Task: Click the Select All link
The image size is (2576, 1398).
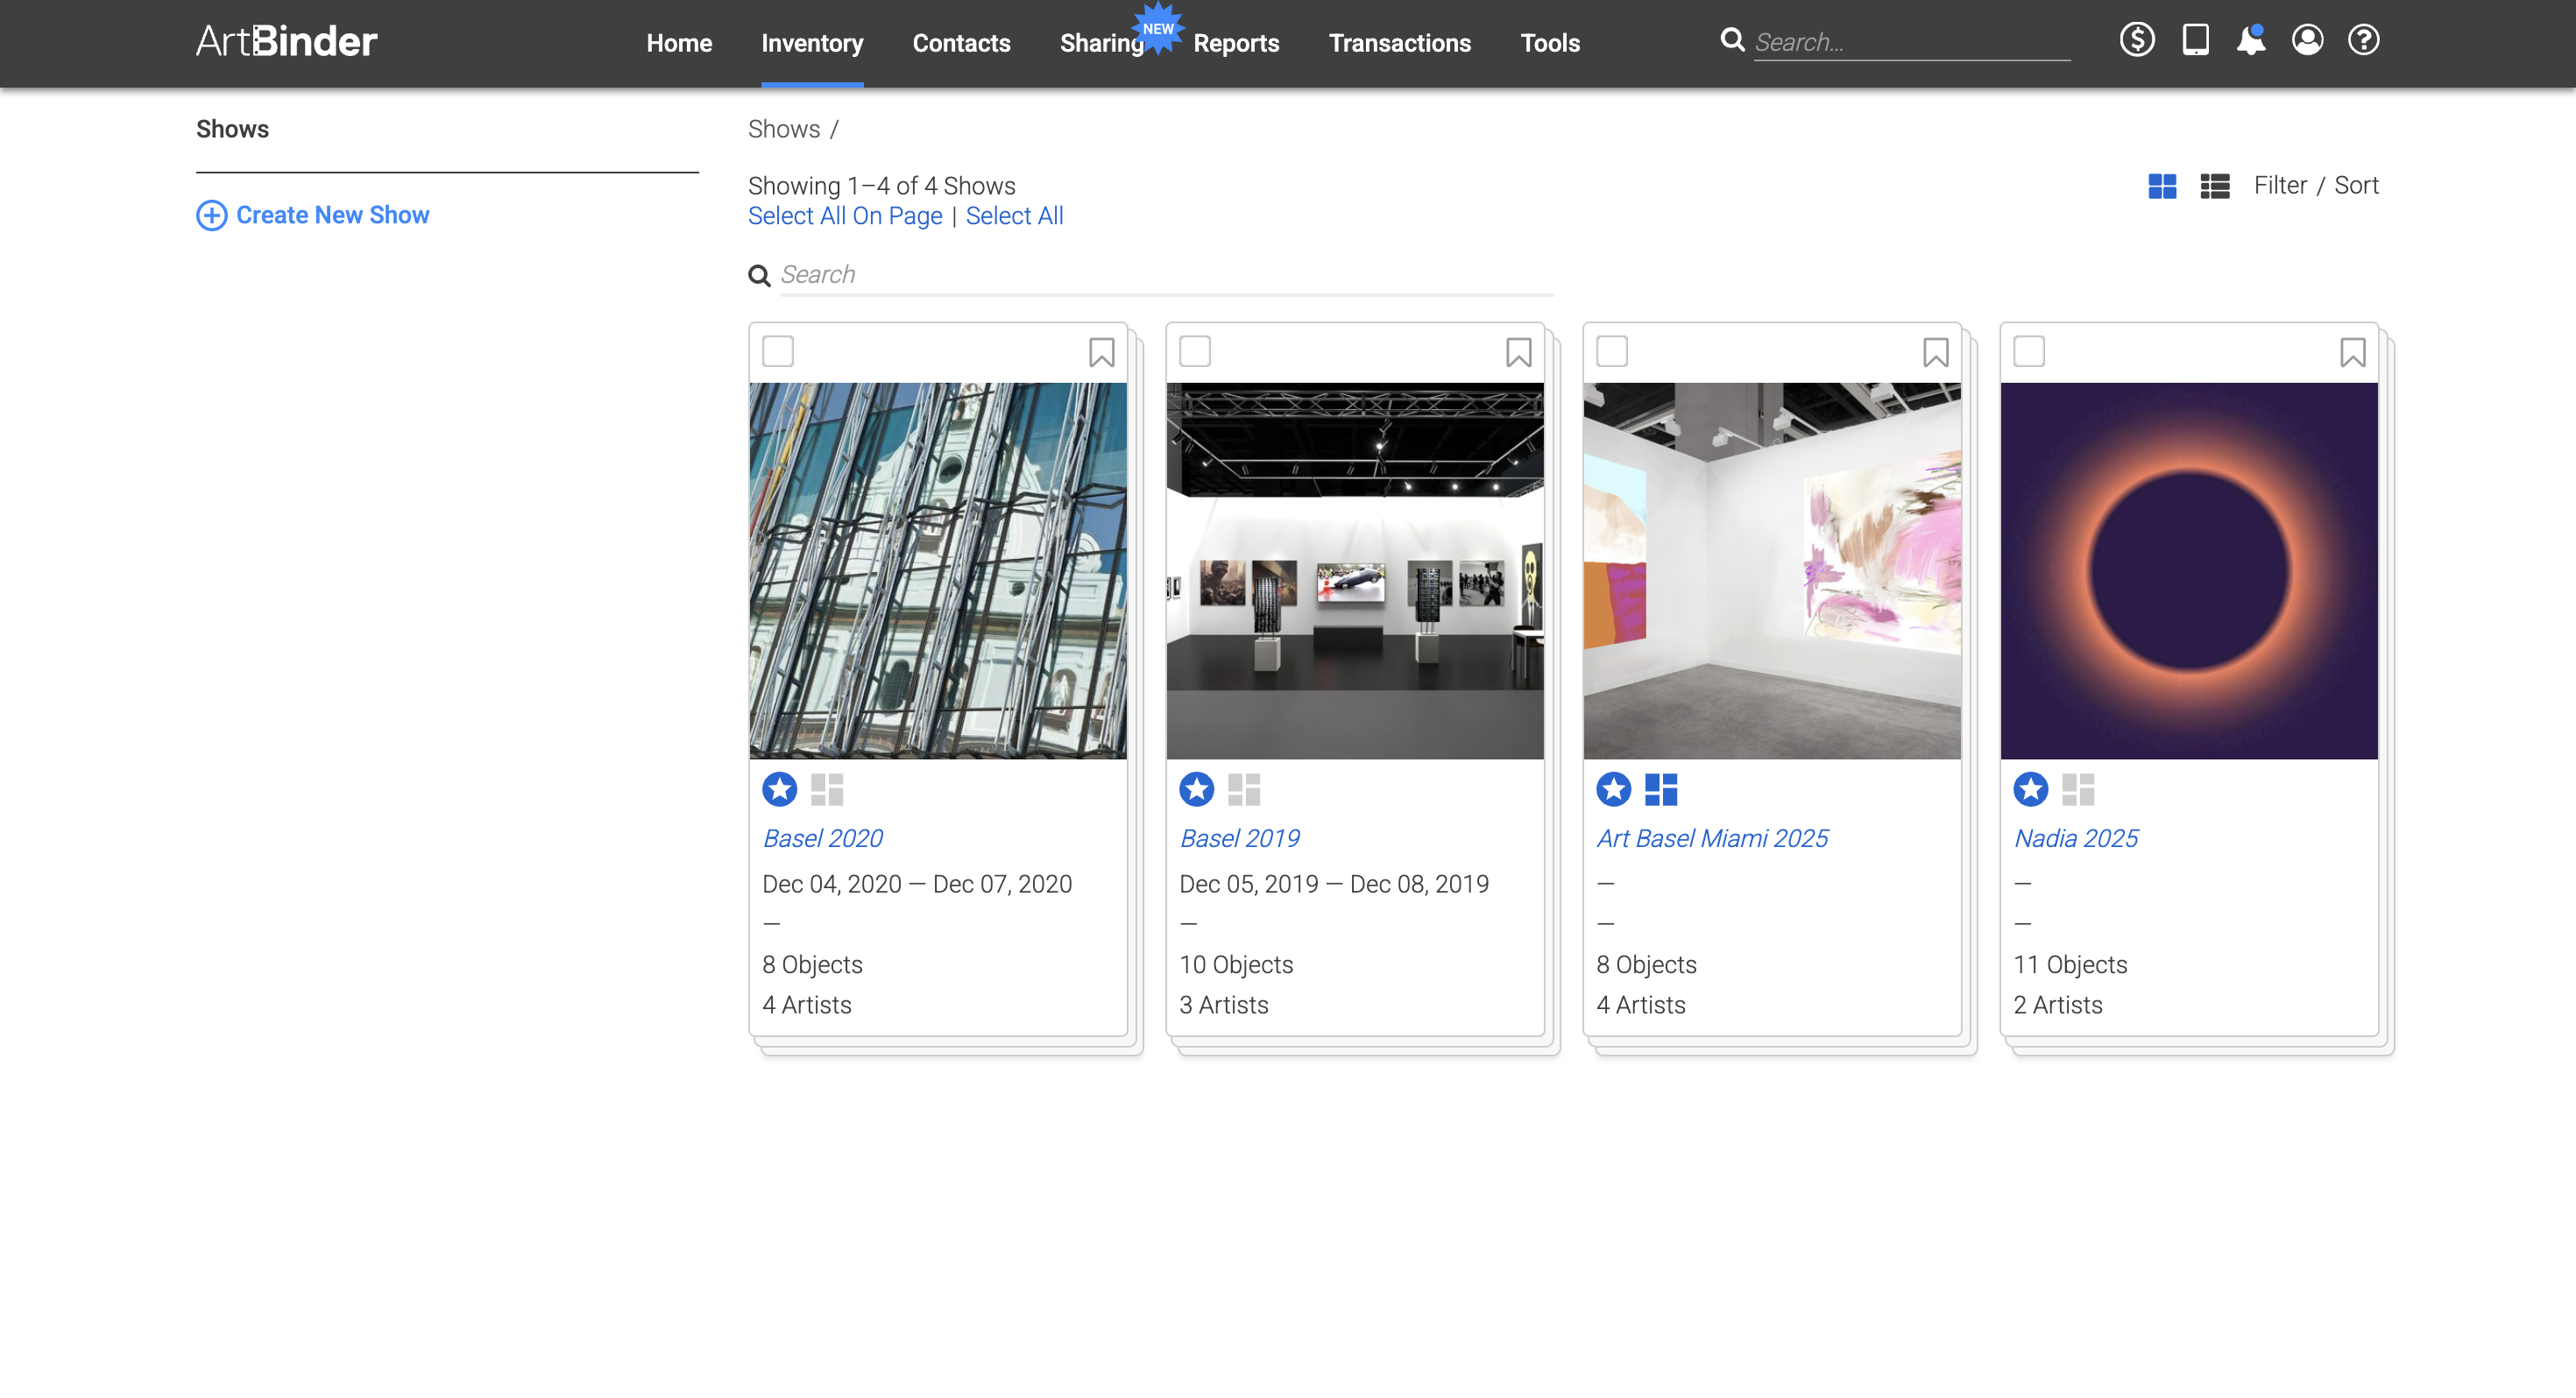Action: (x=1014, y=216)
